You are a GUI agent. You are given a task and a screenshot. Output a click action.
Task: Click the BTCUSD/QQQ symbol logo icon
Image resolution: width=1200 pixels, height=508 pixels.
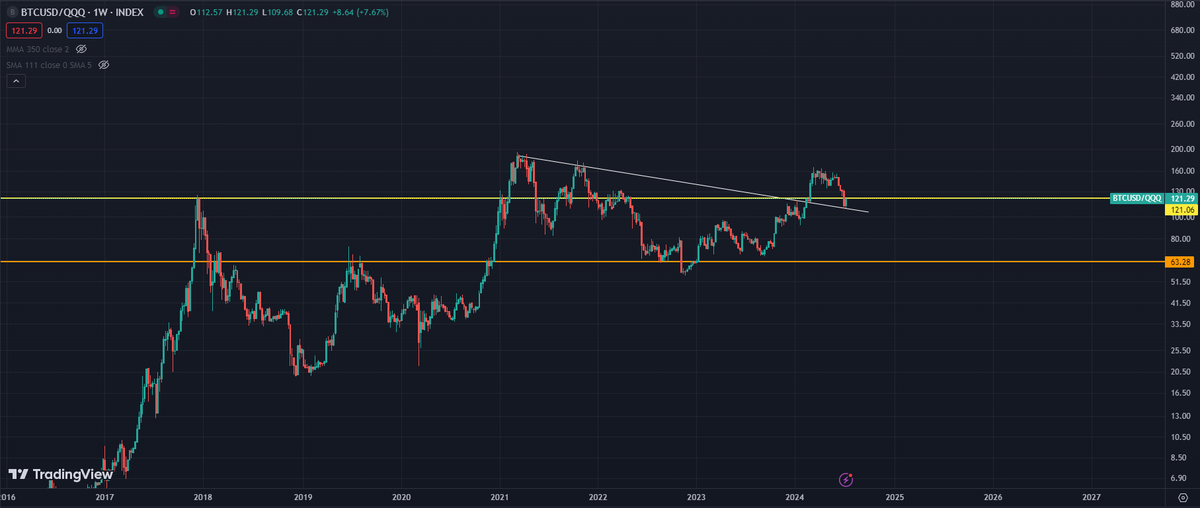[13, 12]
